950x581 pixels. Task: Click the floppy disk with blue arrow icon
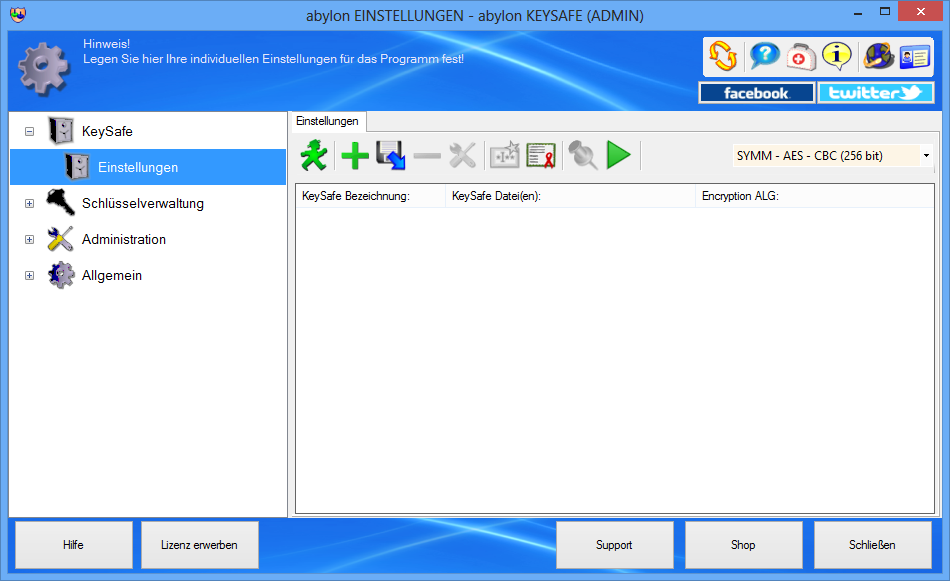click(390, 155)
